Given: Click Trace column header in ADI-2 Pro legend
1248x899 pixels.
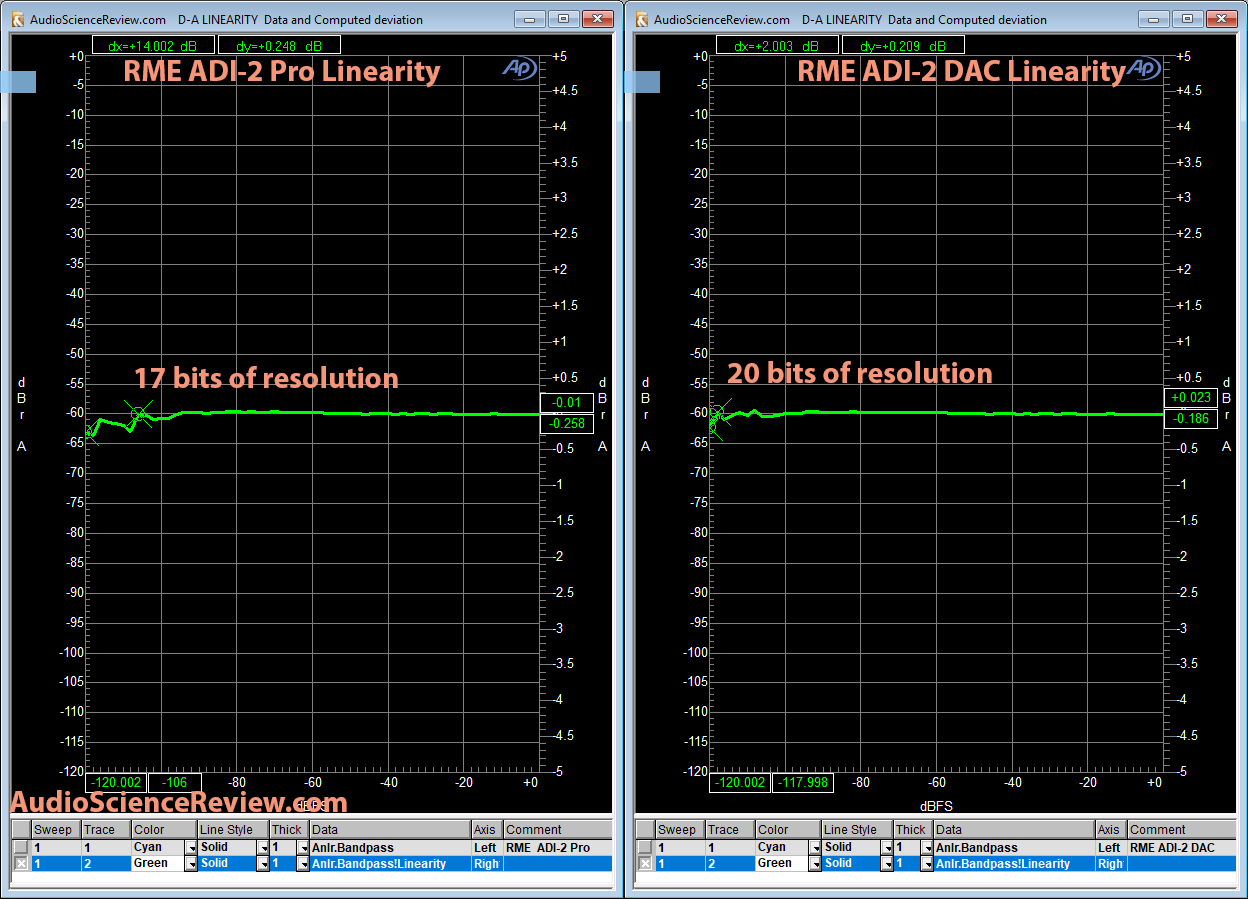Looking at the screenshot, I should point(105,830).
